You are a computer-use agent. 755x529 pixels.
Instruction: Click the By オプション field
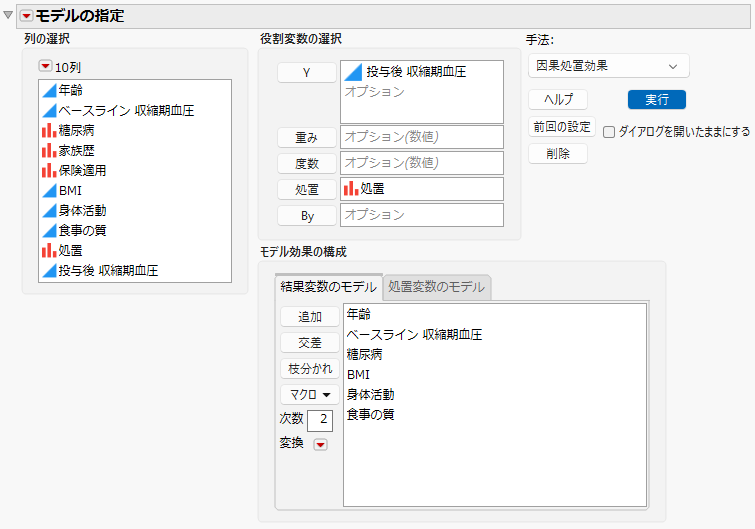tap(422, 215)
